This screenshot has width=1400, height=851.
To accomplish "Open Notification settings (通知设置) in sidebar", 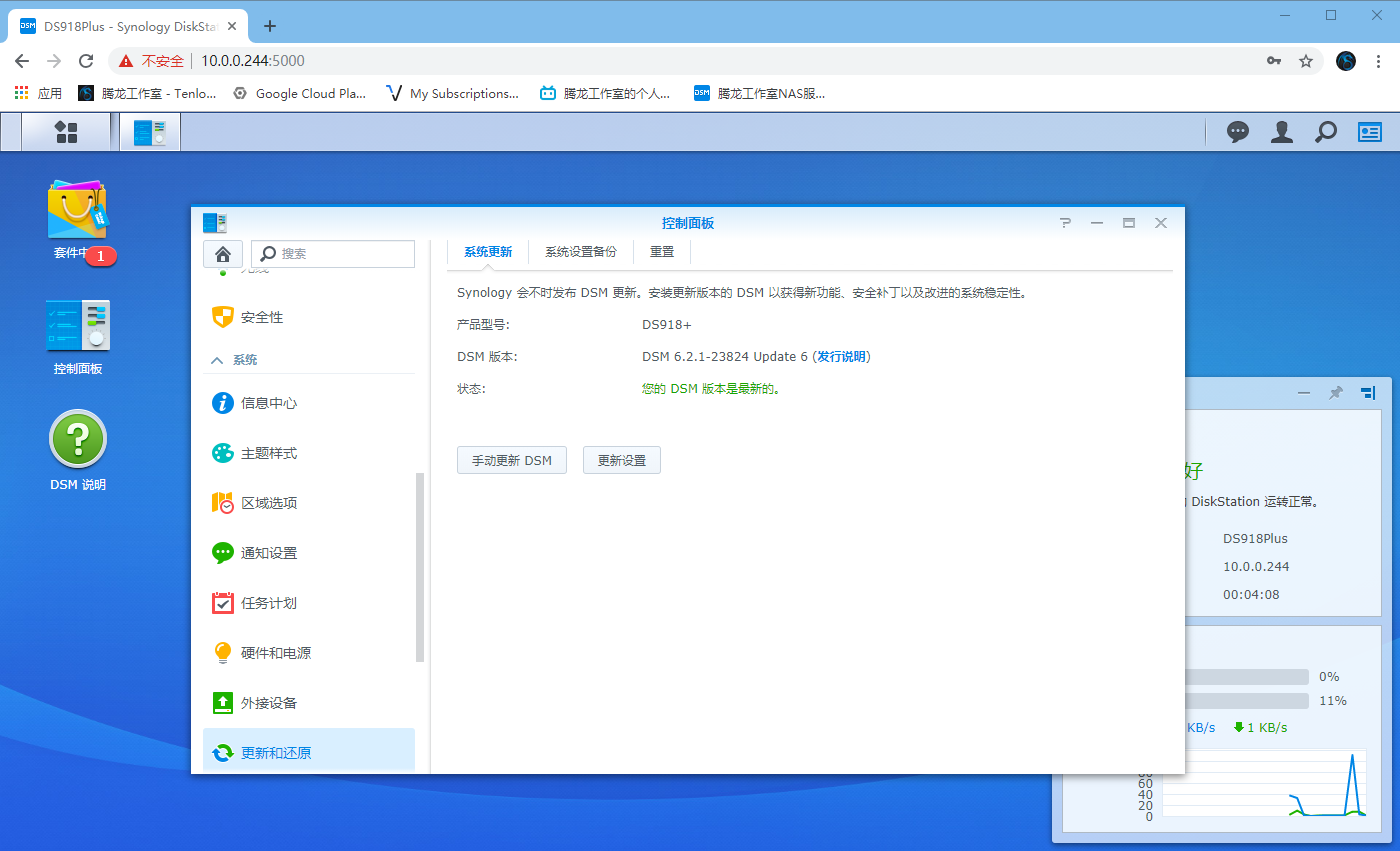I will point(309,553).
